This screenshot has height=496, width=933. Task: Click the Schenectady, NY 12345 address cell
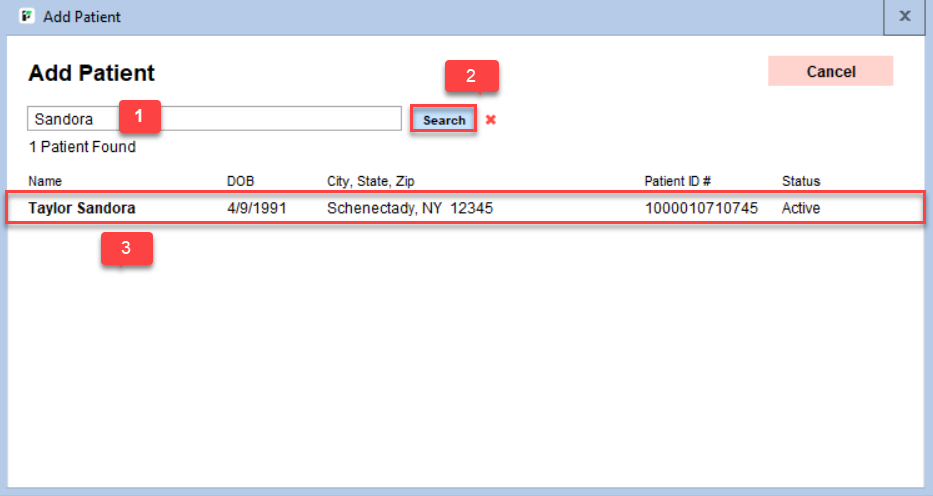410,208
